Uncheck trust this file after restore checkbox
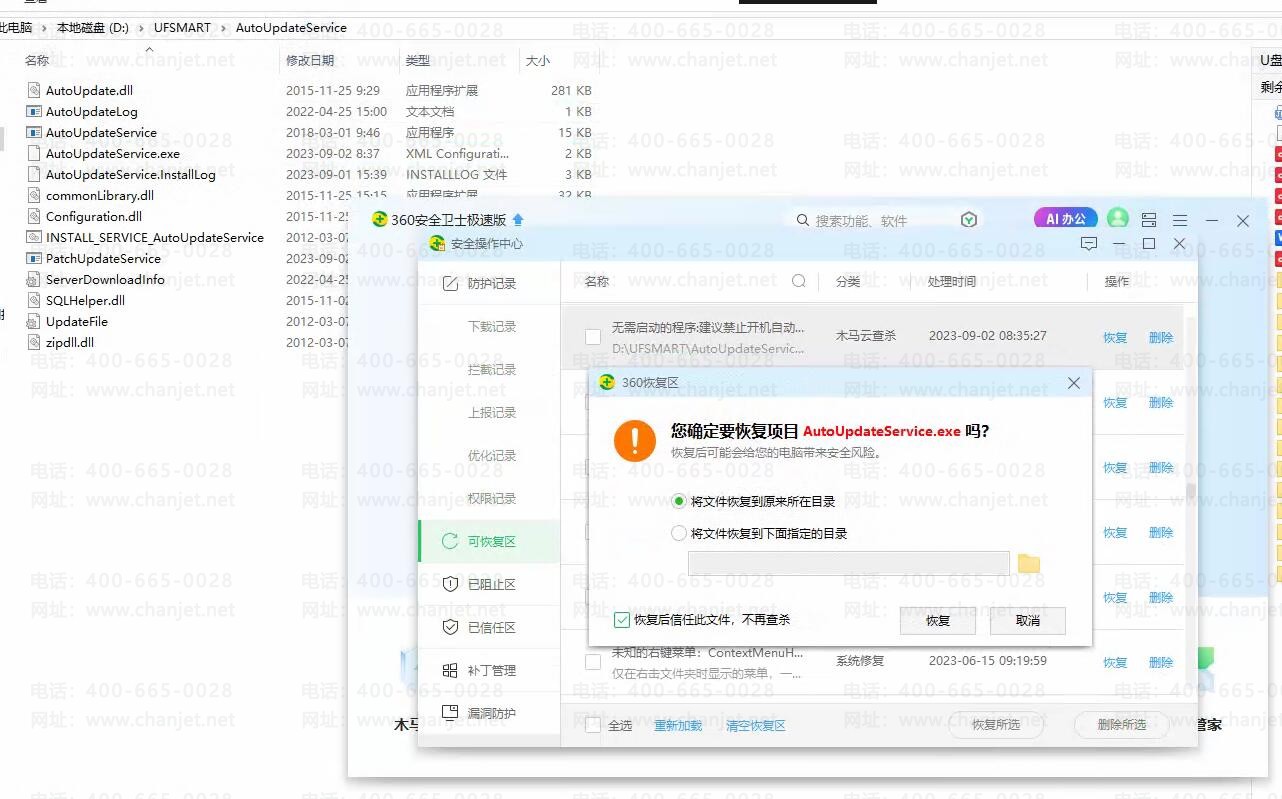 (622, 620)
